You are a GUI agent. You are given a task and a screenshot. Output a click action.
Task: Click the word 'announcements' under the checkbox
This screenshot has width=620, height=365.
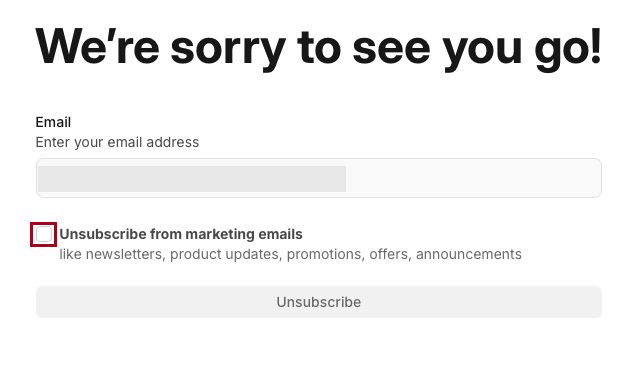(x=469, y=254)
